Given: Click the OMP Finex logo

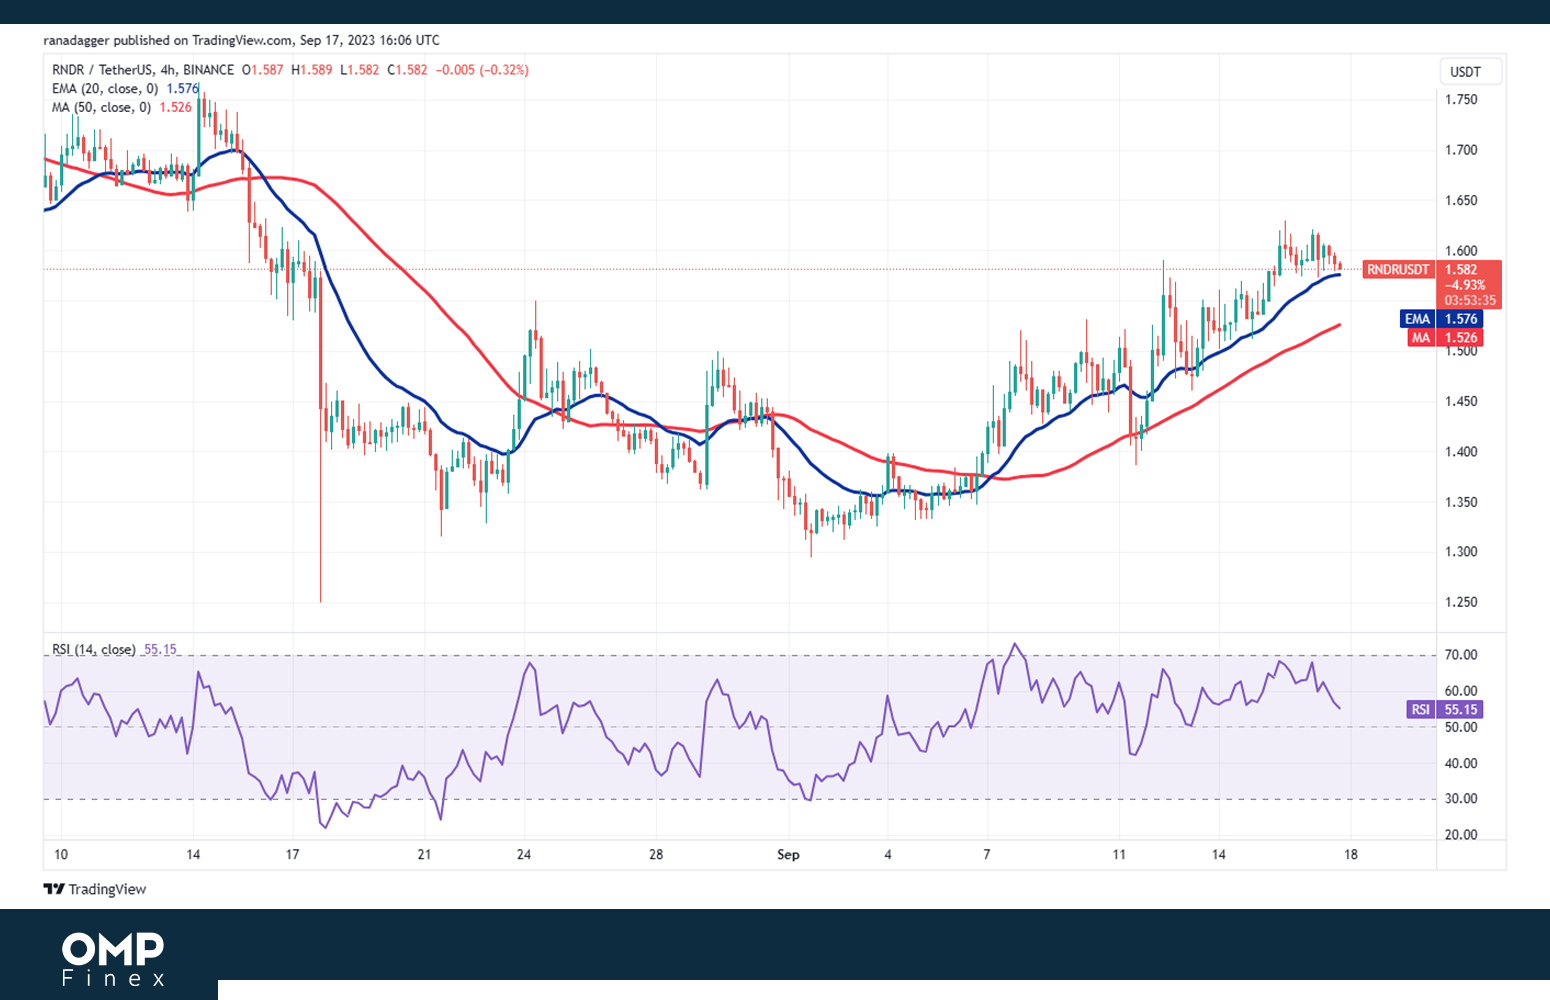Looking at the screenshot, I should click(113, 959).
